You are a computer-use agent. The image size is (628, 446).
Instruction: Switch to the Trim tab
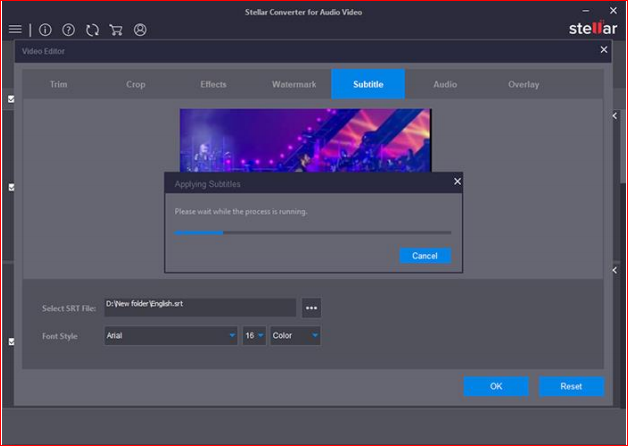(x=58, y=84)
